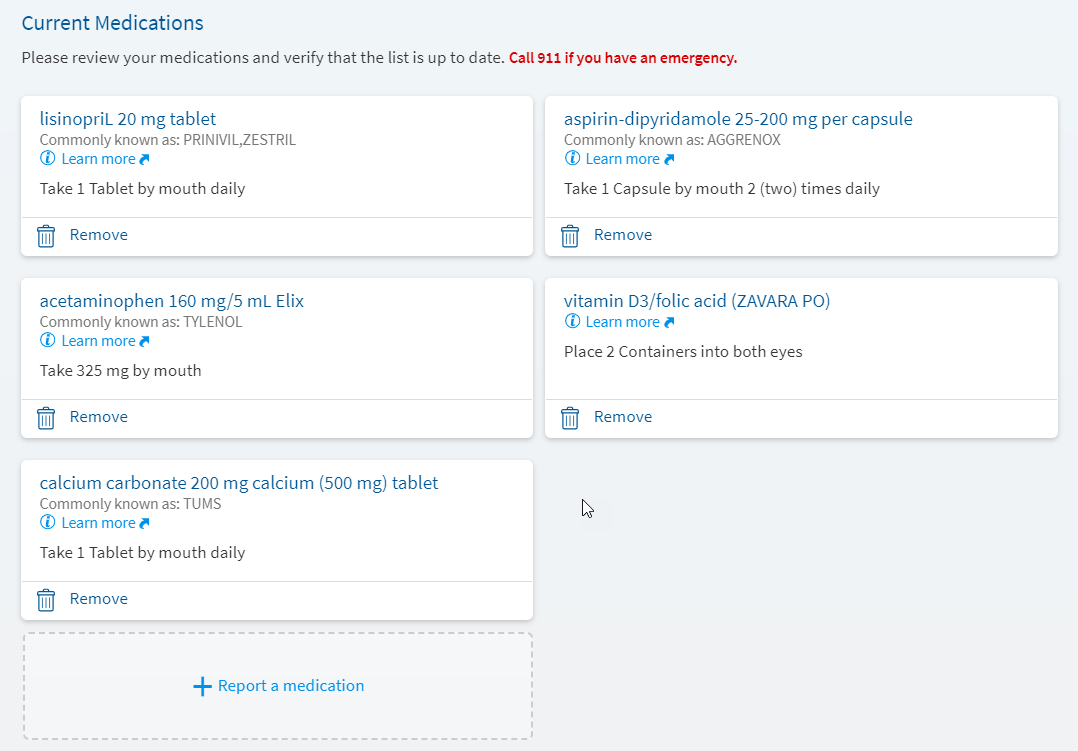Click the external link arrow in the lisinopril card
This screenshot has width=1078, height=751.
(x=144, y=160)
